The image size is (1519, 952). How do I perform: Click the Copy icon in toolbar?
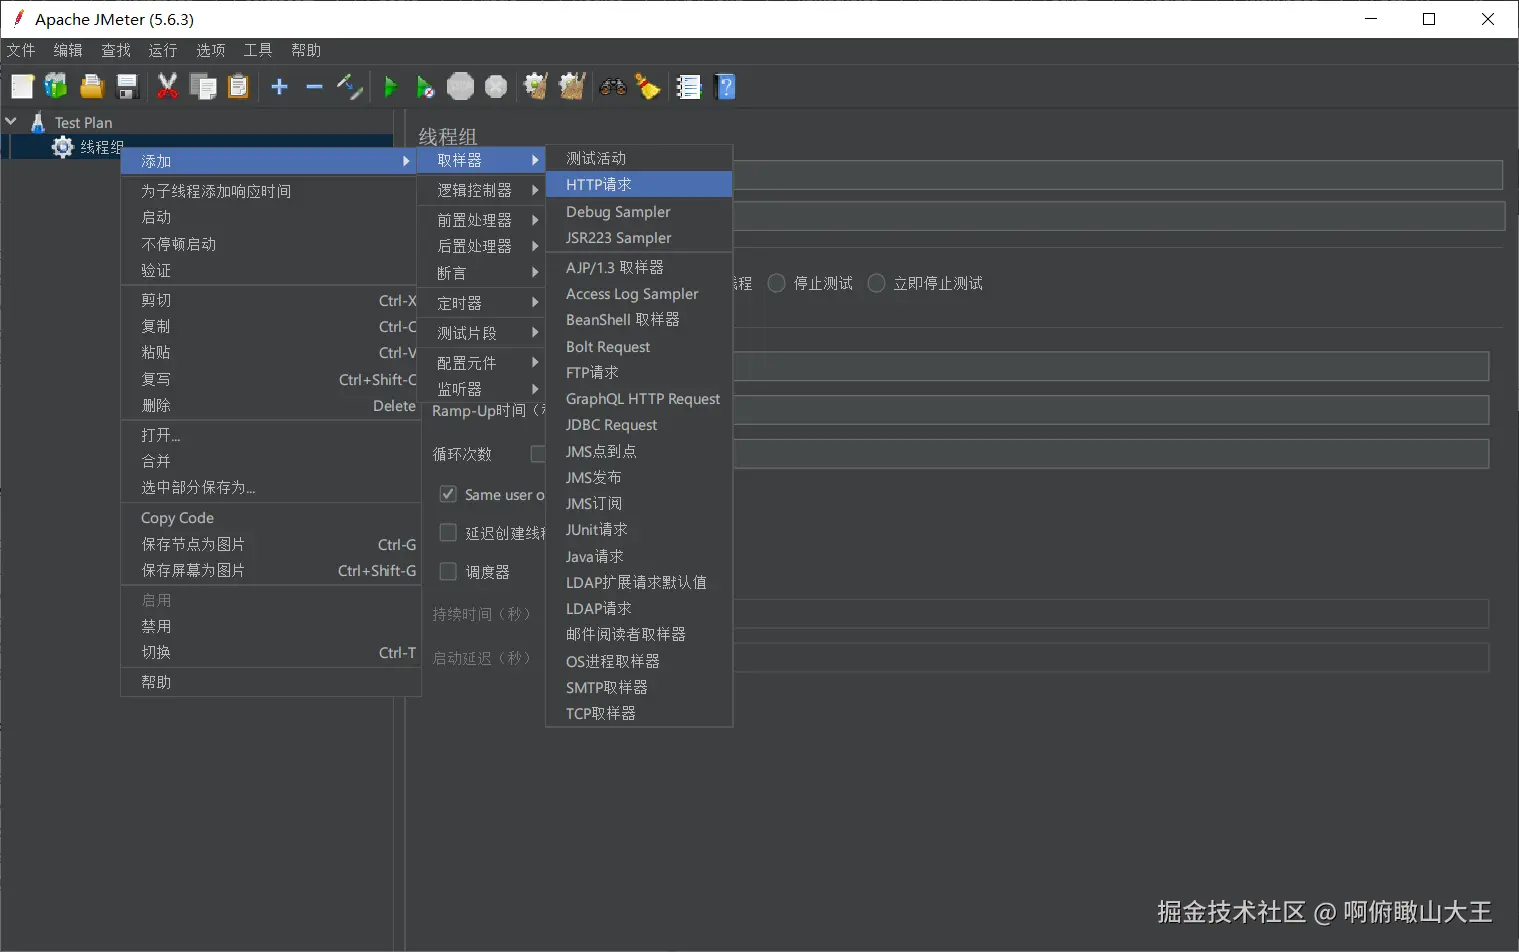(203, 87)
